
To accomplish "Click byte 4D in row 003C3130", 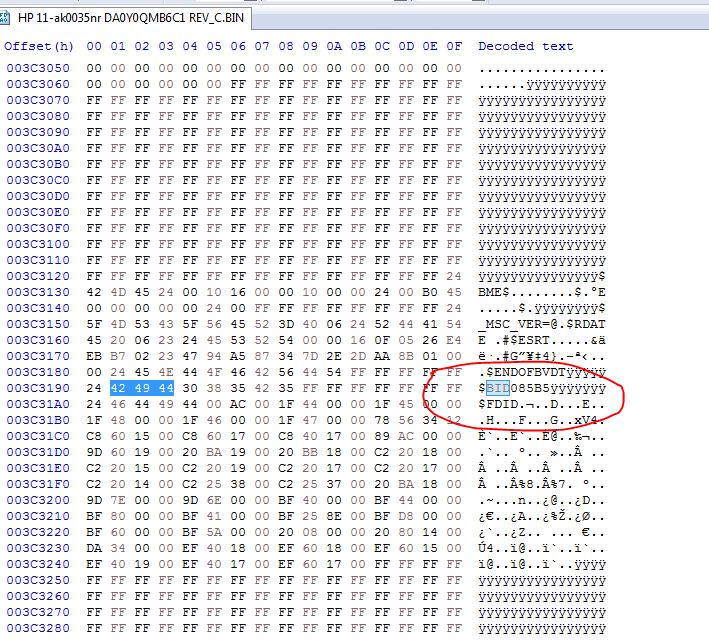I will click(x=118, y=292).
